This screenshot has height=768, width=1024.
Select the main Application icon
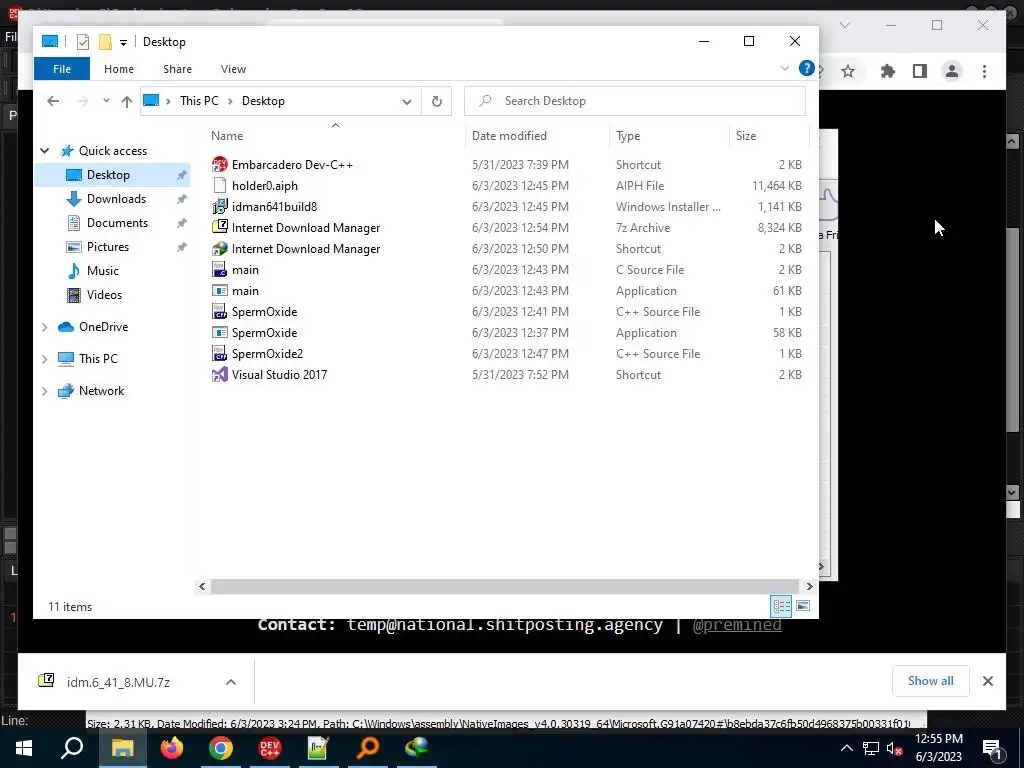[x=220, y=291]
